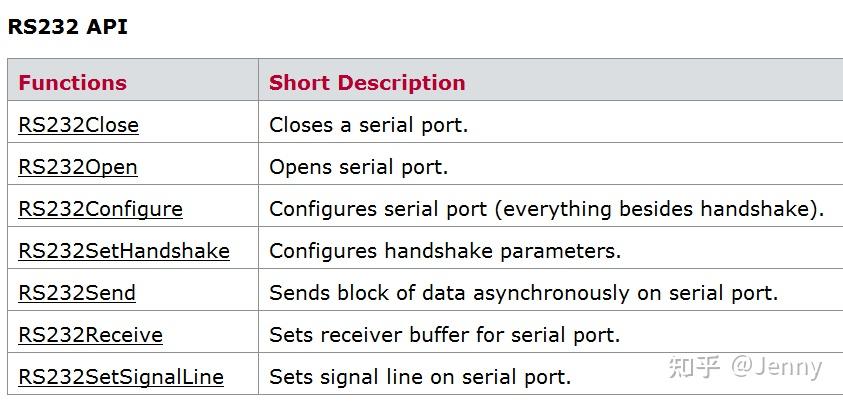Image resolution: width=843 pixels, height=404 pixels.
Task: Click the @Jenny watermark text
Action: (776, 367)
